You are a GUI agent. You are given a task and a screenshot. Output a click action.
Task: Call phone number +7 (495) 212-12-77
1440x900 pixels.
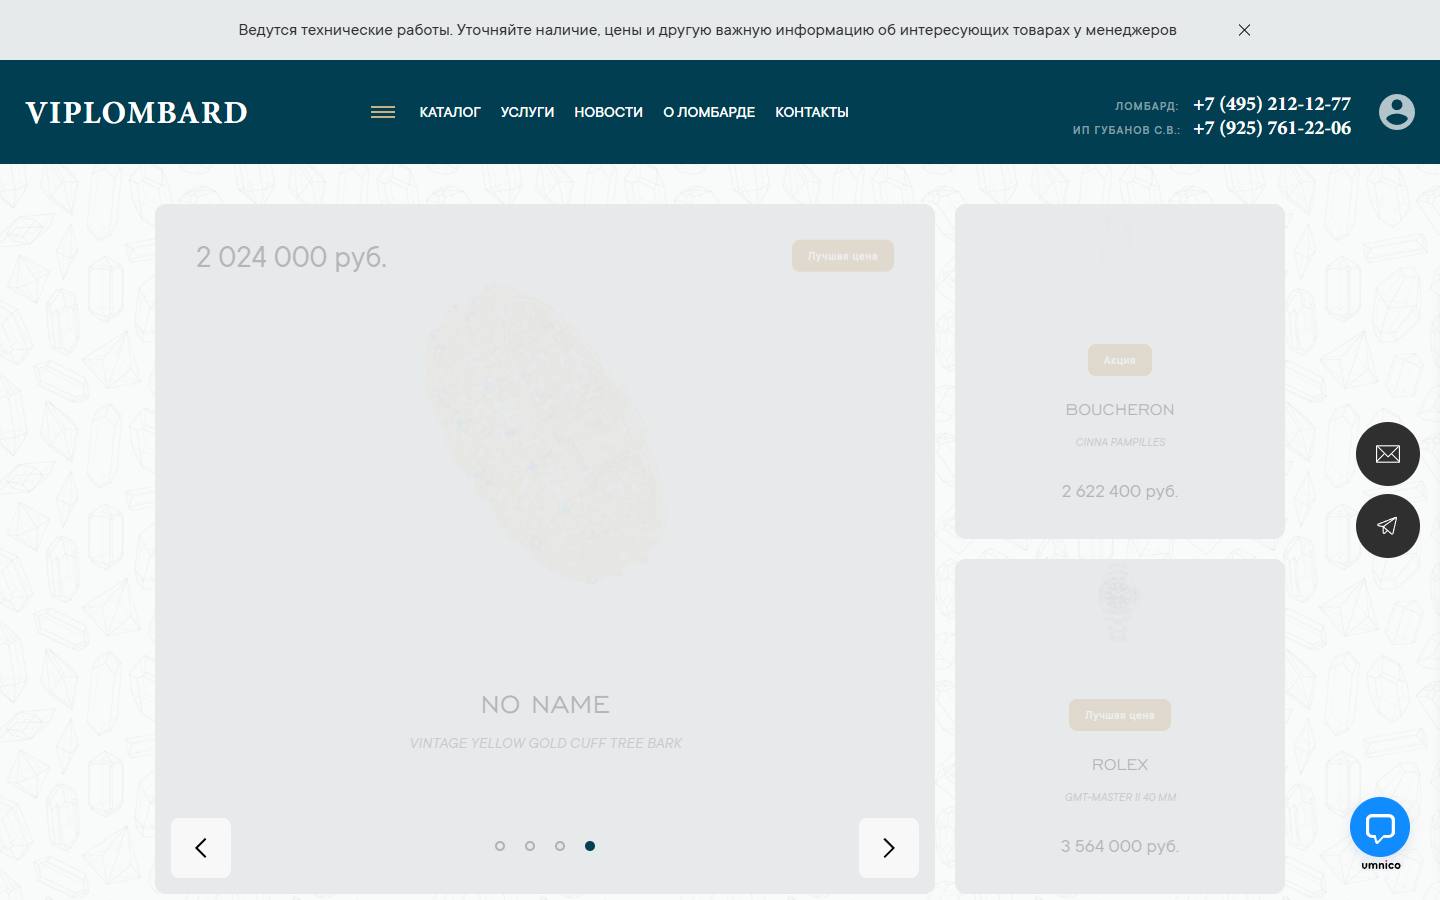tap(1272, 104)
